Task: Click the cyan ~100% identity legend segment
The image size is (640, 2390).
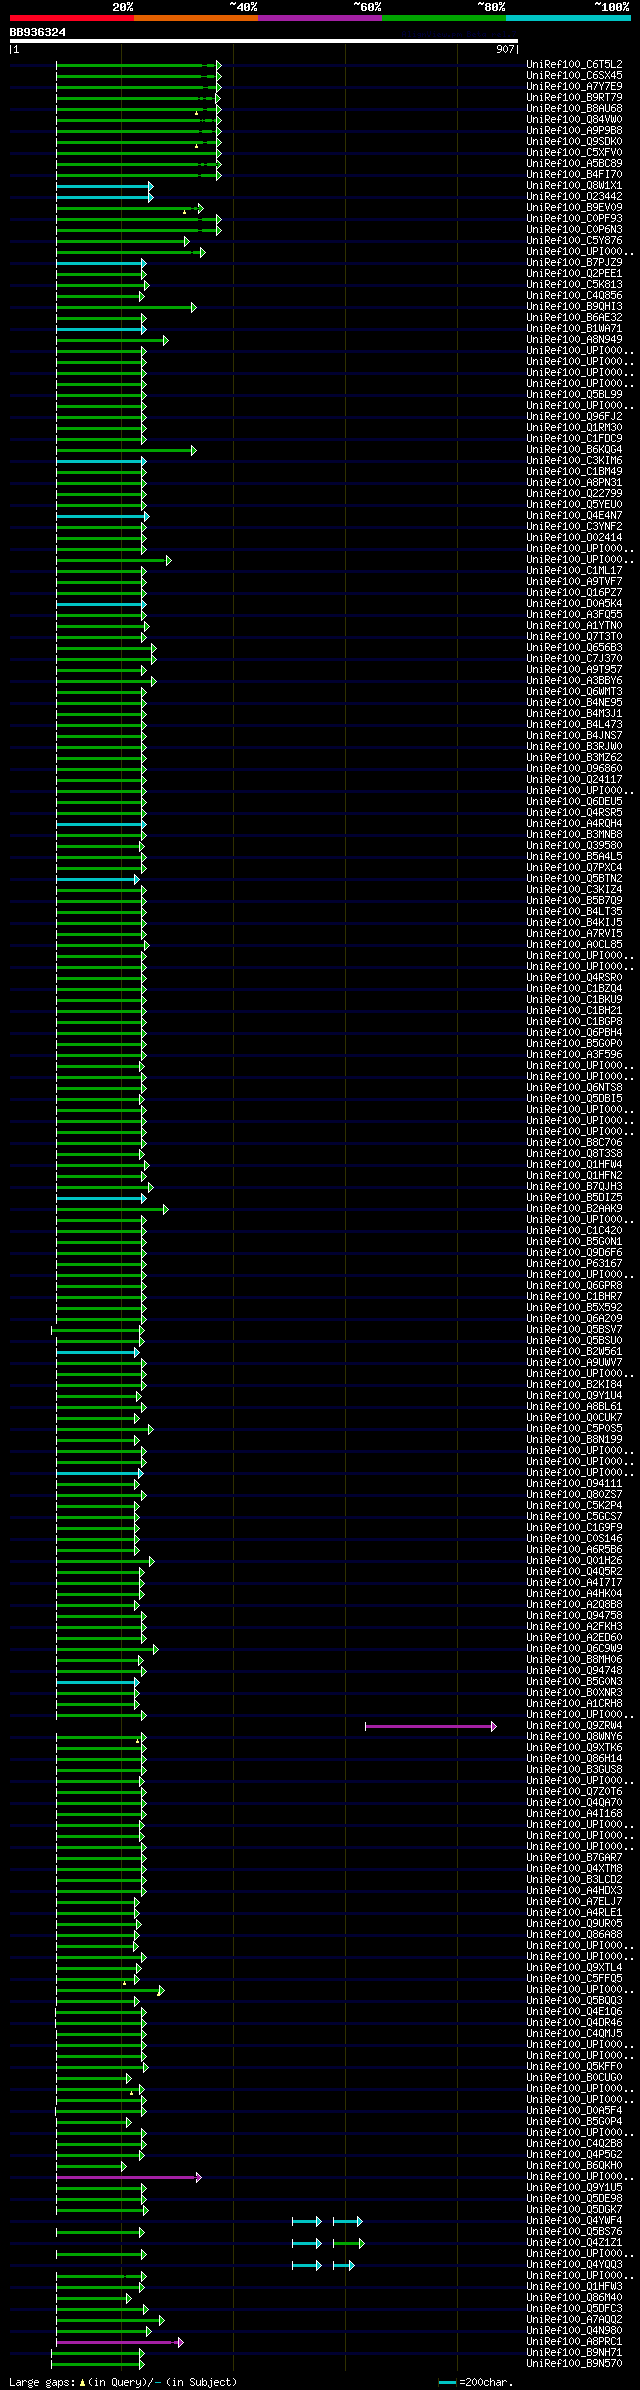Action: [x=568, y=18]
